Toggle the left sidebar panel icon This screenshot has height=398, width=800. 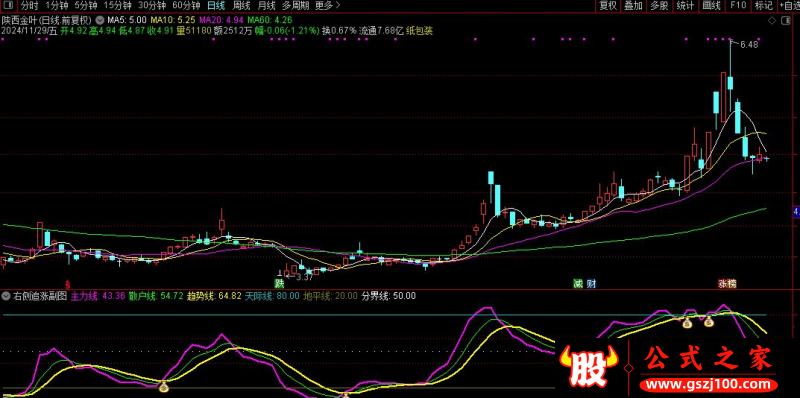pos(9,6)
